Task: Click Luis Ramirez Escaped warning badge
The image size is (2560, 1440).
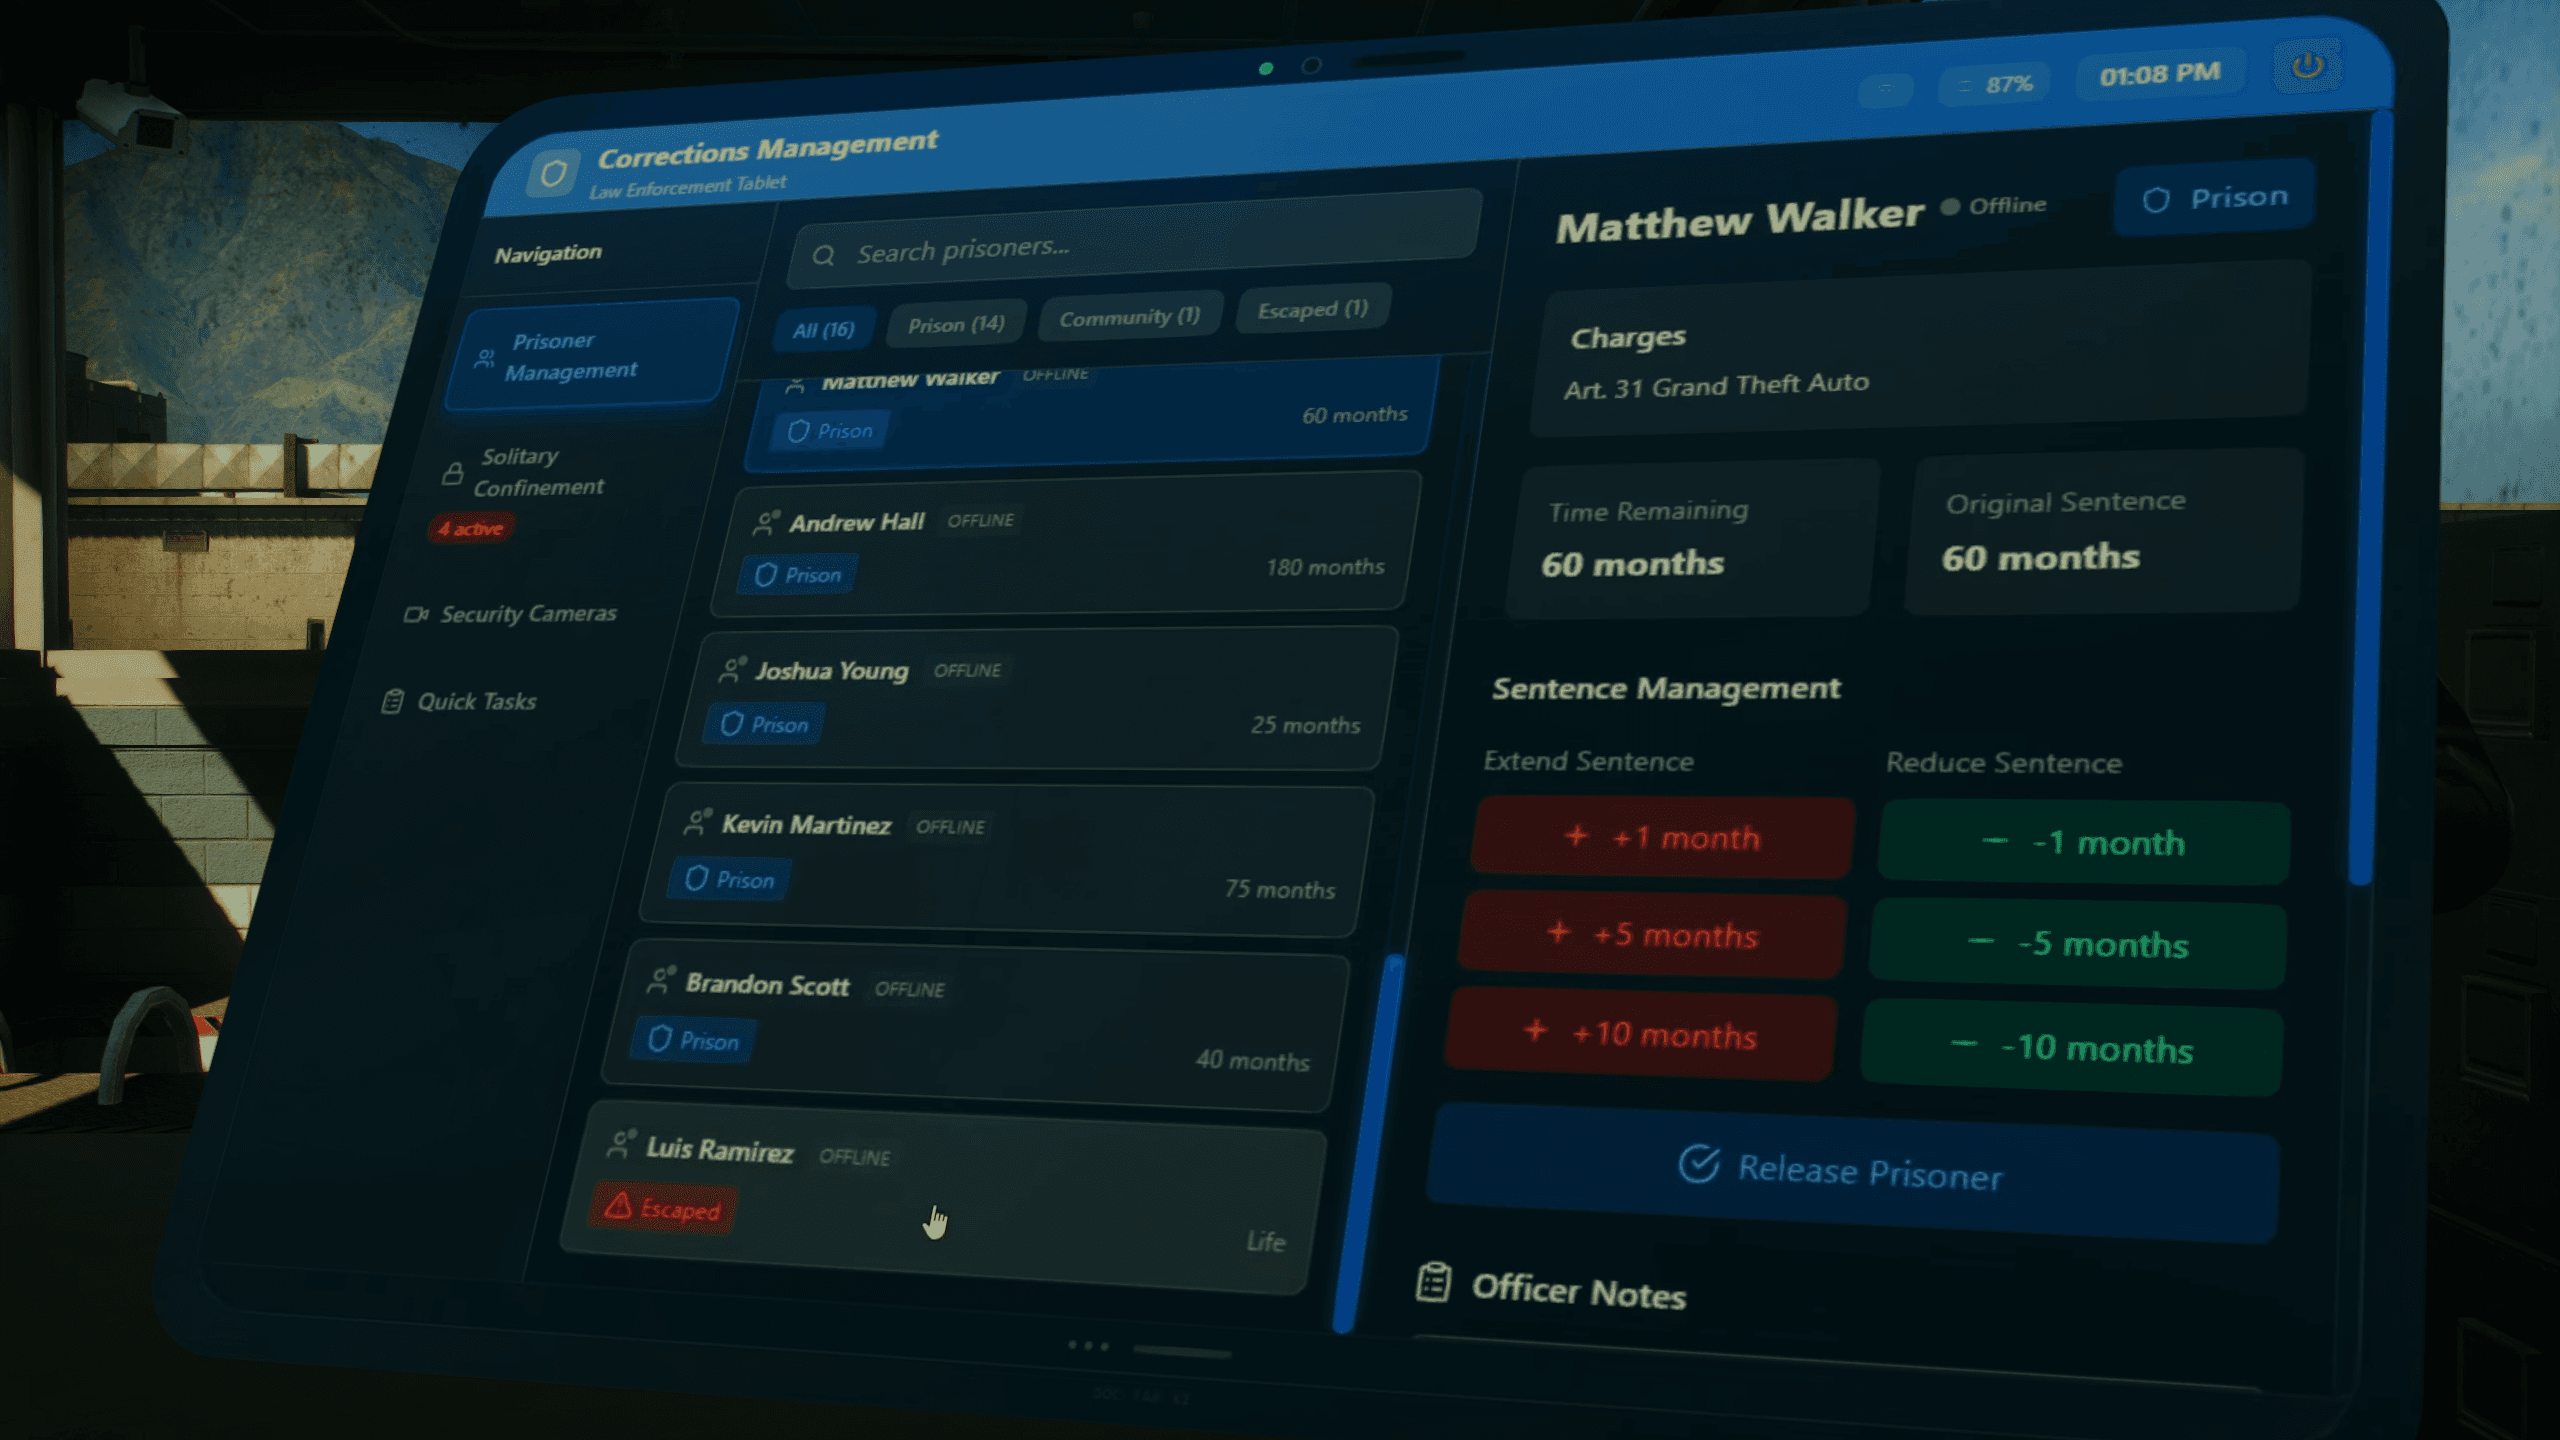Action: coord(663,1209)
